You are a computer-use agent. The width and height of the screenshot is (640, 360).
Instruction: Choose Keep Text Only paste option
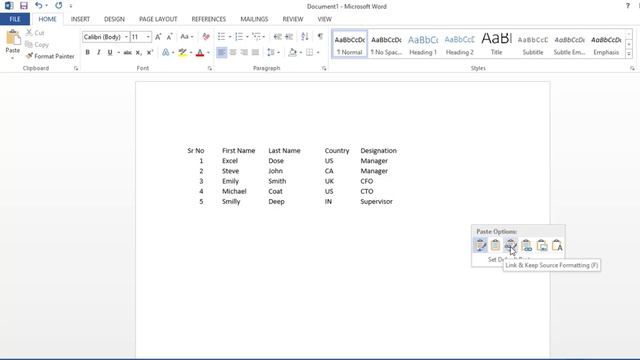coord(557,245)
